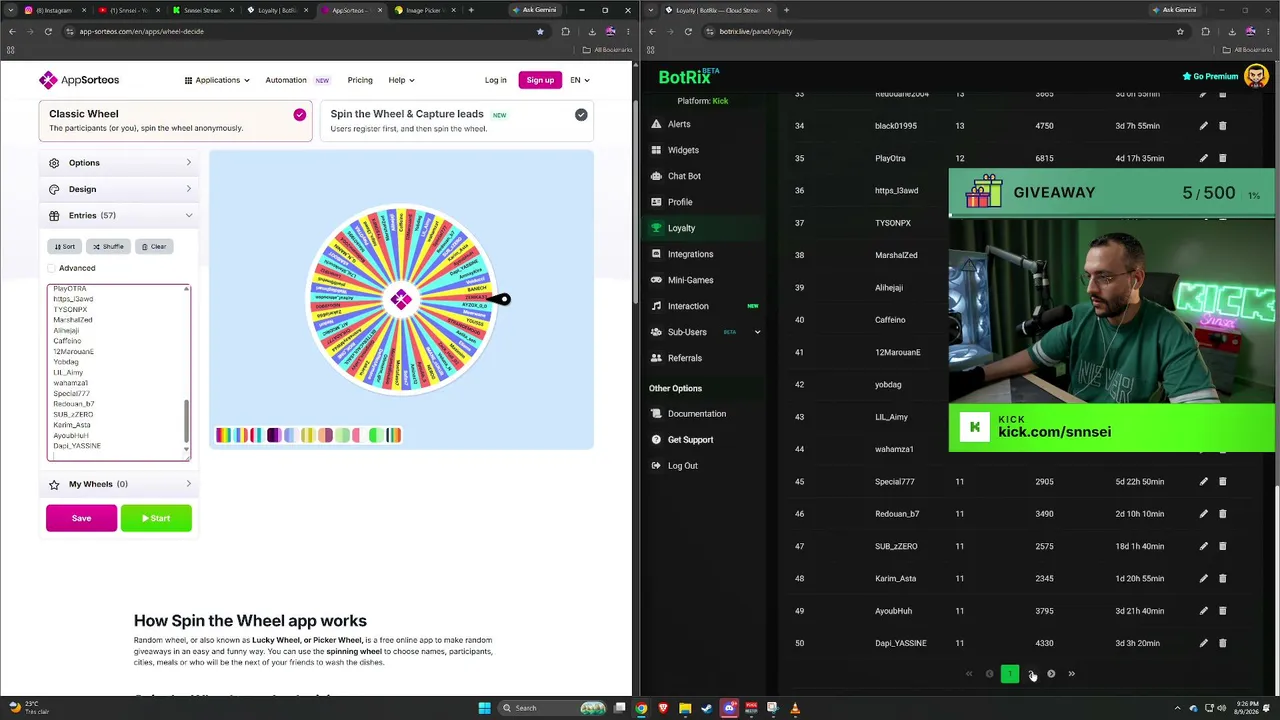Click the Log Out icon in BotRix
This screenshot has height=720, width=1280.
[656, 466]
